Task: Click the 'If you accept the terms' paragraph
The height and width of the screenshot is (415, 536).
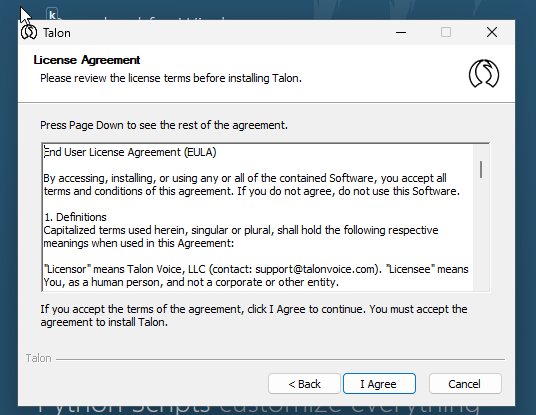Action: click(x=254, y=316)
